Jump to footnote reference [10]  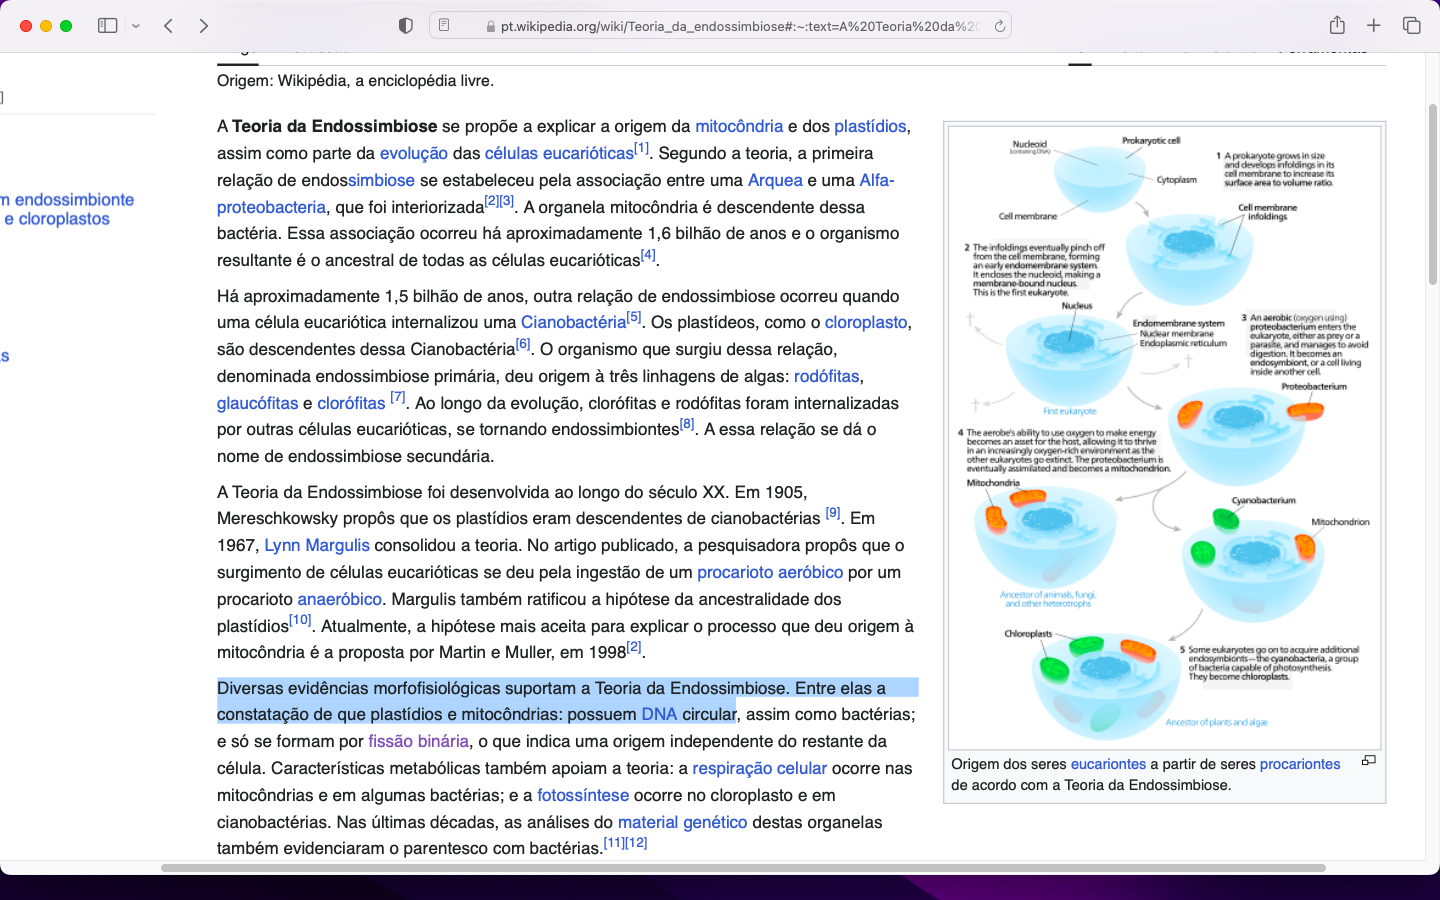click(300, 620)
